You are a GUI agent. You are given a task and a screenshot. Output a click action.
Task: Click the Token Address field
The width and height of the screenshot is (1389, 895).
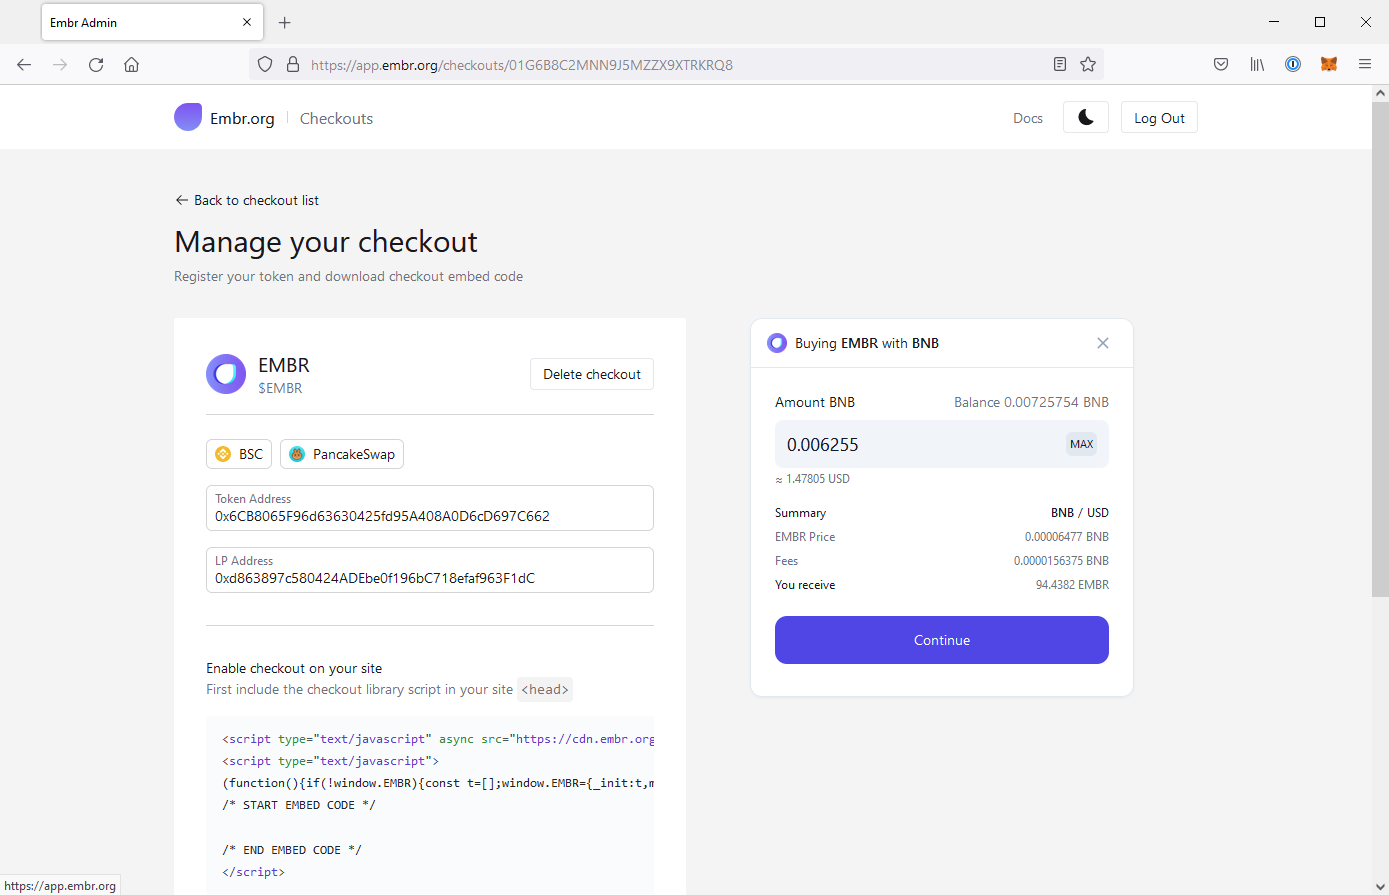(430, 508)
